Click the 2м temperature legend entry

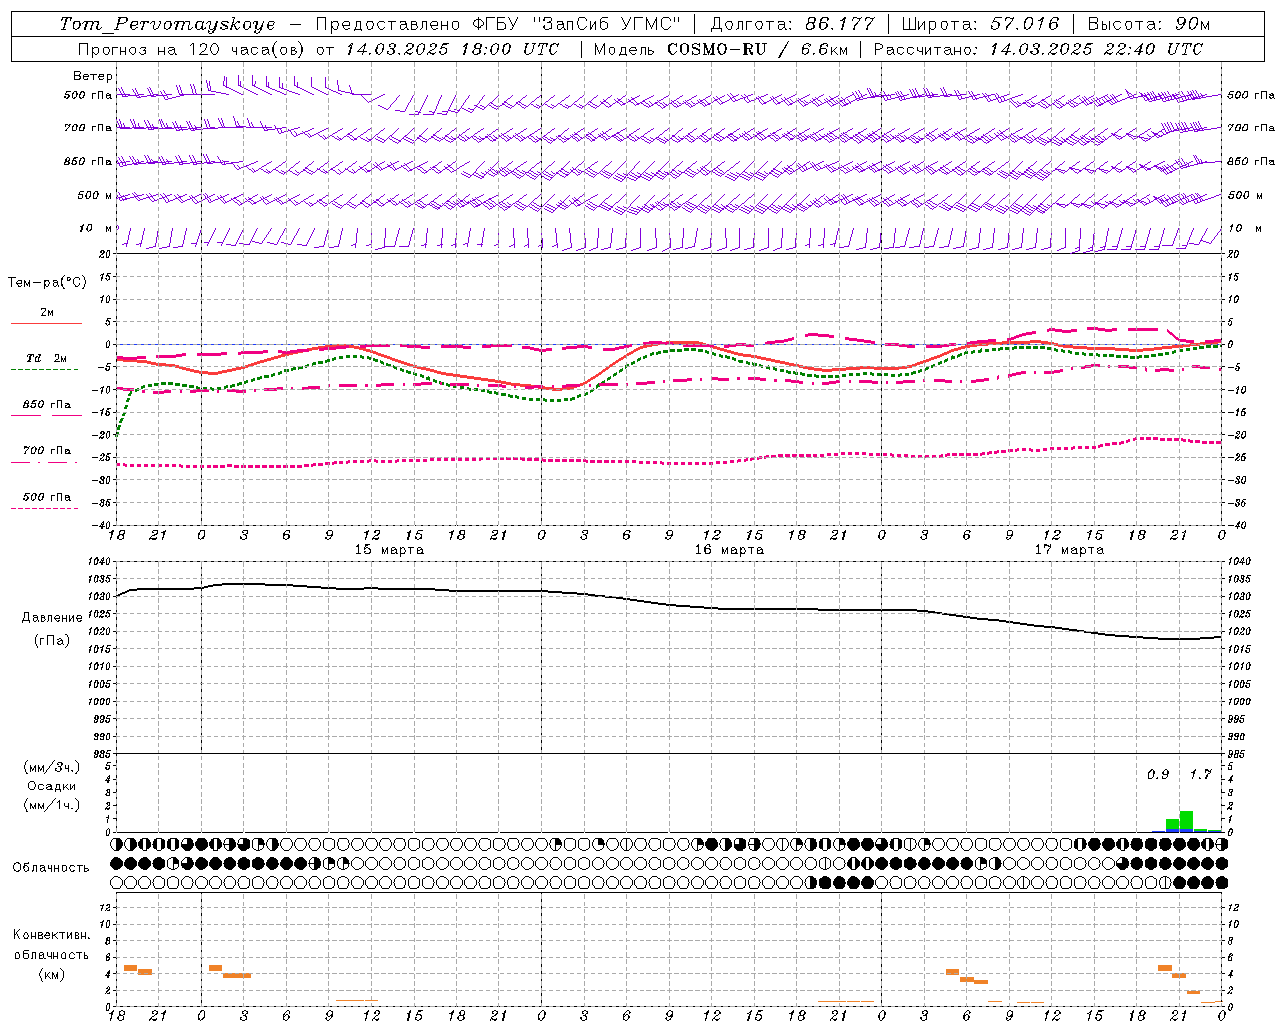[46, 313]
